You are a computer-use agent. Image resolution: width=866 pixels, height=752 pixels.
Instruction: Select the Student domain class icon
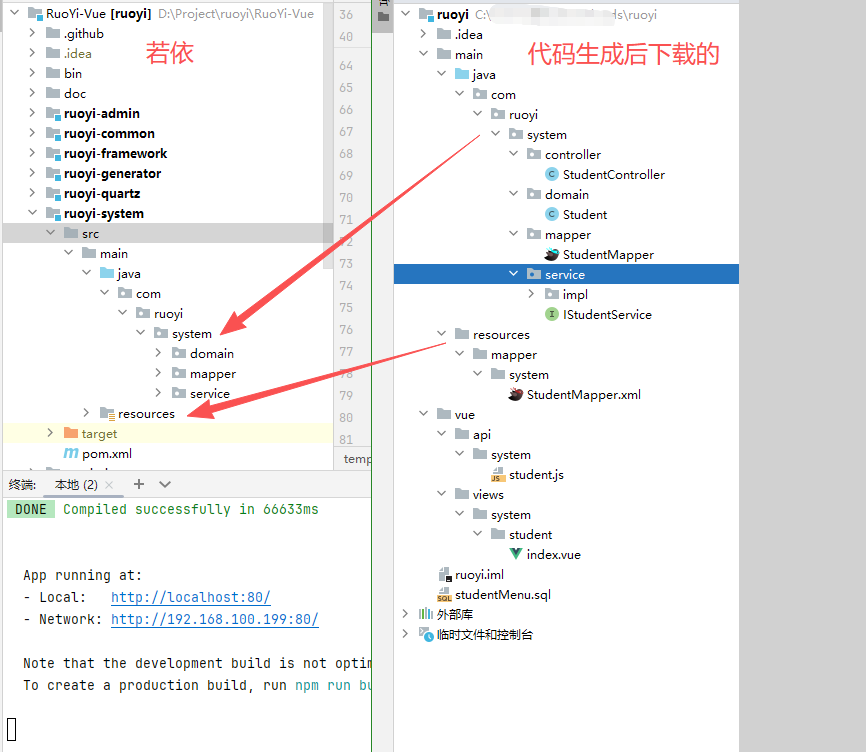(552, 214)
